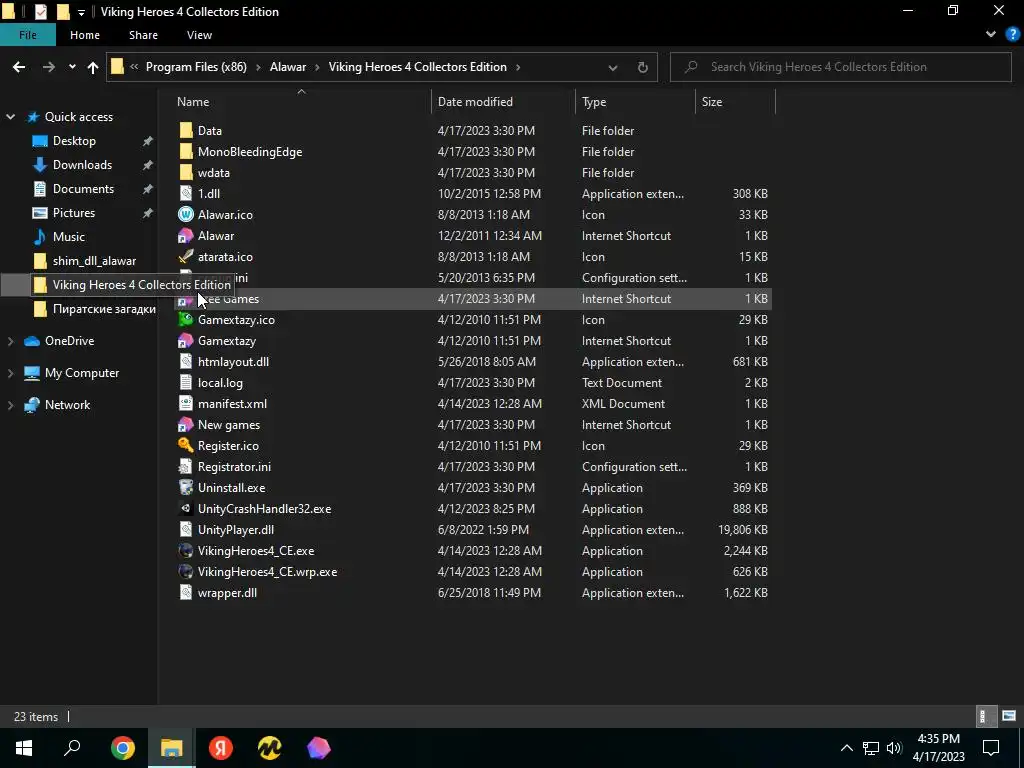Click the manifest.xml file icon
Viewport: 1024px width, 768px height.
pyautogui.click(x=186, y=404)
